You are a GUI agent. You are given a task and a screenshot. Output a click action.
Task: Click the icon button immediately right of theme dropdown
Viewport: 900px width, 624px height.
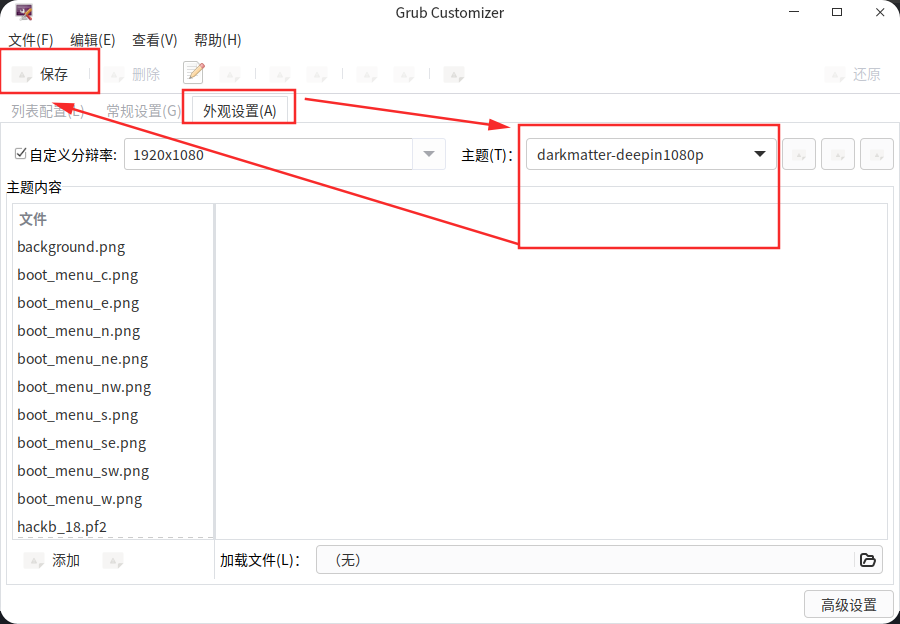(799, 154)
